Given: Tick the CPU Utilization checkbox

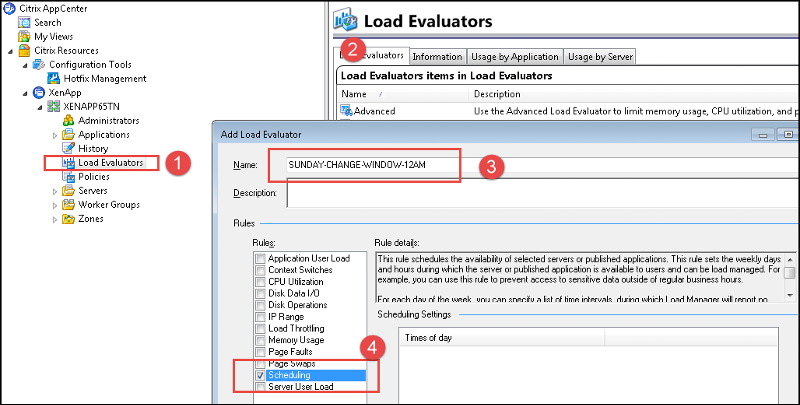Looking at the screenshot, I should pyautogui.click(x=260, y=282).
